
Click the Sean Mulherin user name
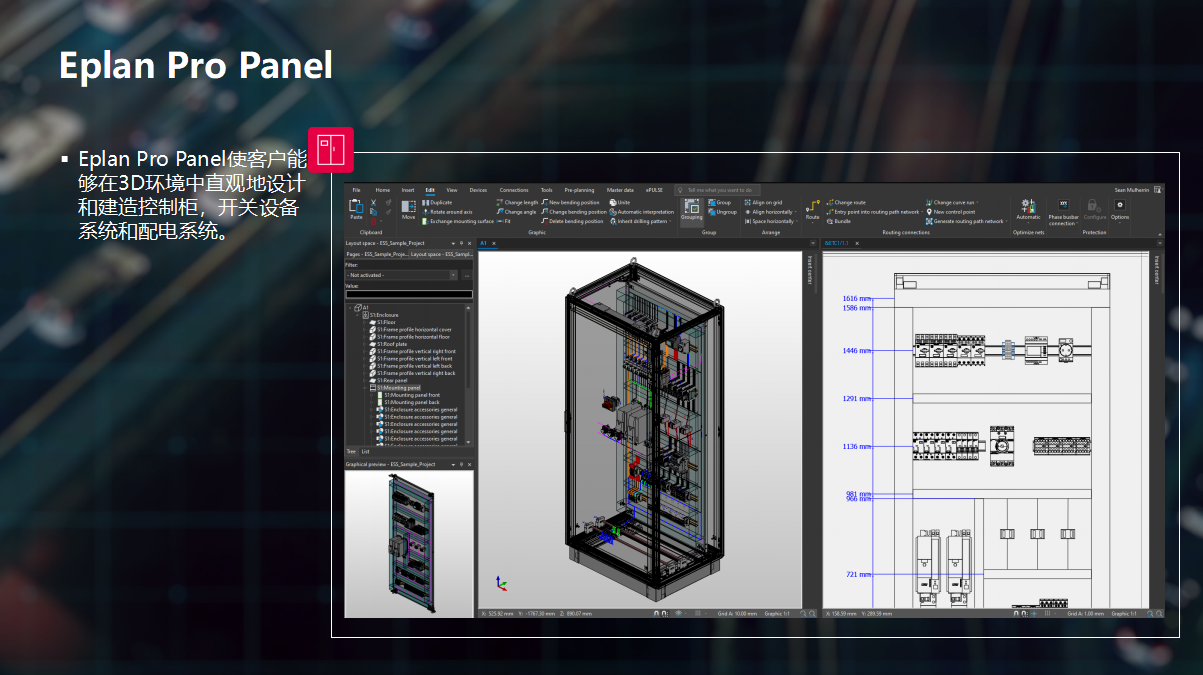(x=1132, y=190)
